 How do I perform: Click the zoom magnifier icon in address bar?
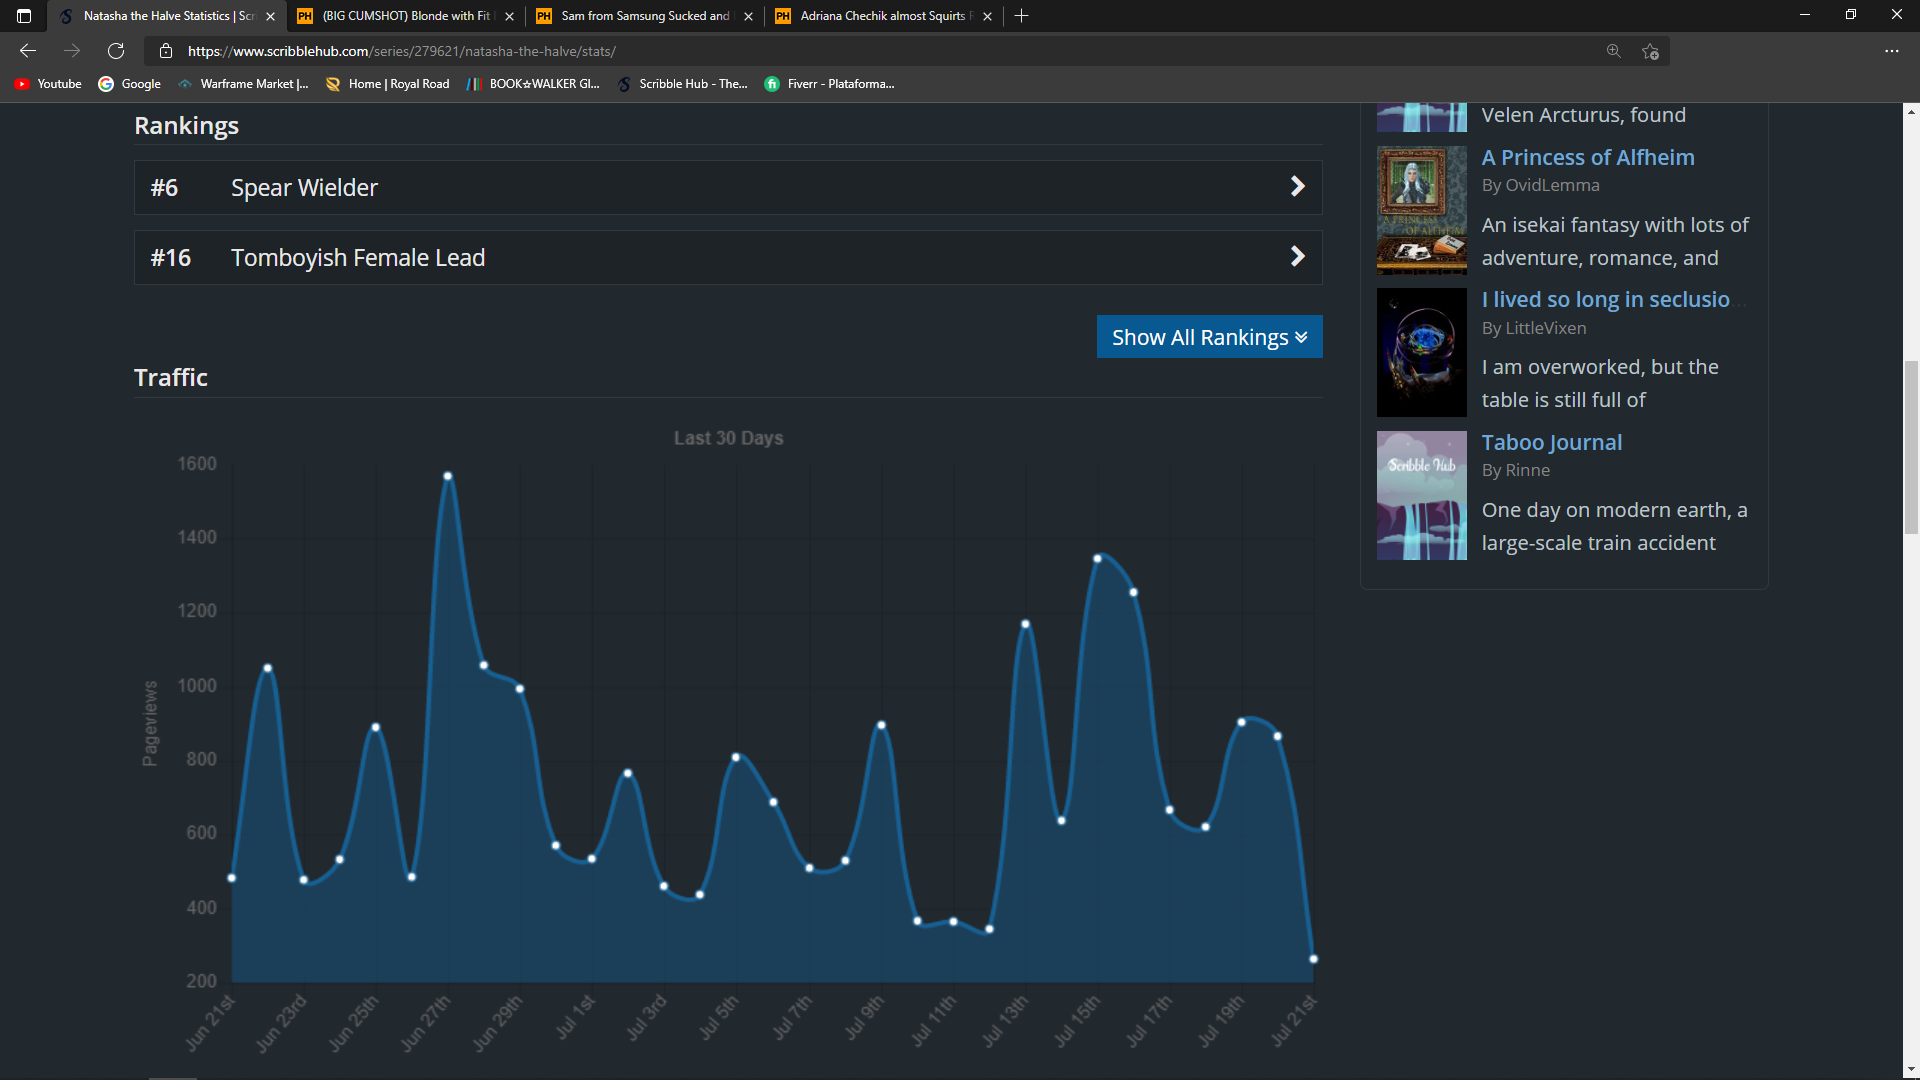coord(1613,51)
